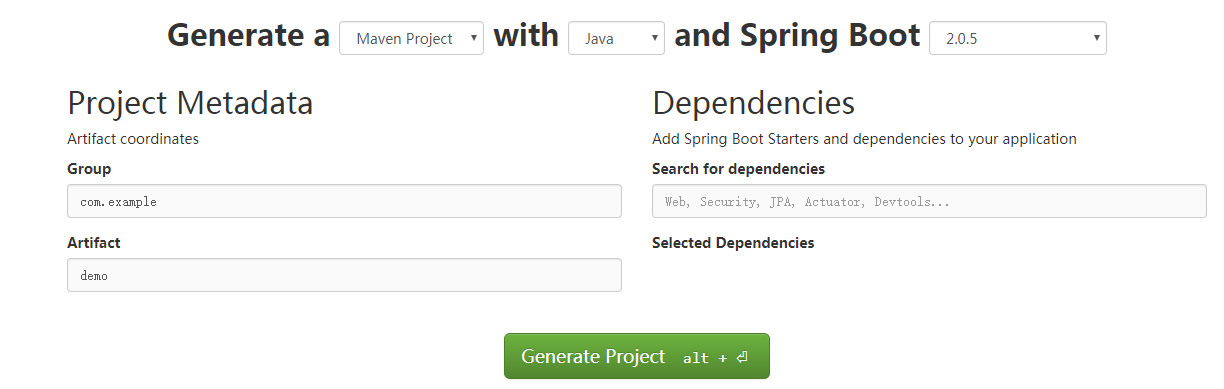Click the 'Generate a' heading text

(x=248, y=36)
